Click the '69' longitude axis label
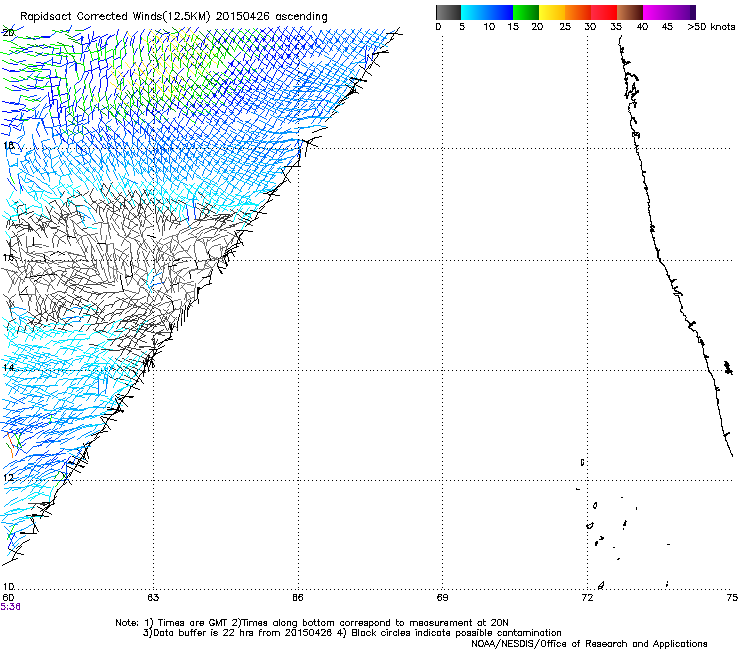Image resolution: width=740 pixels, height=650 pixels. point(442,598)
